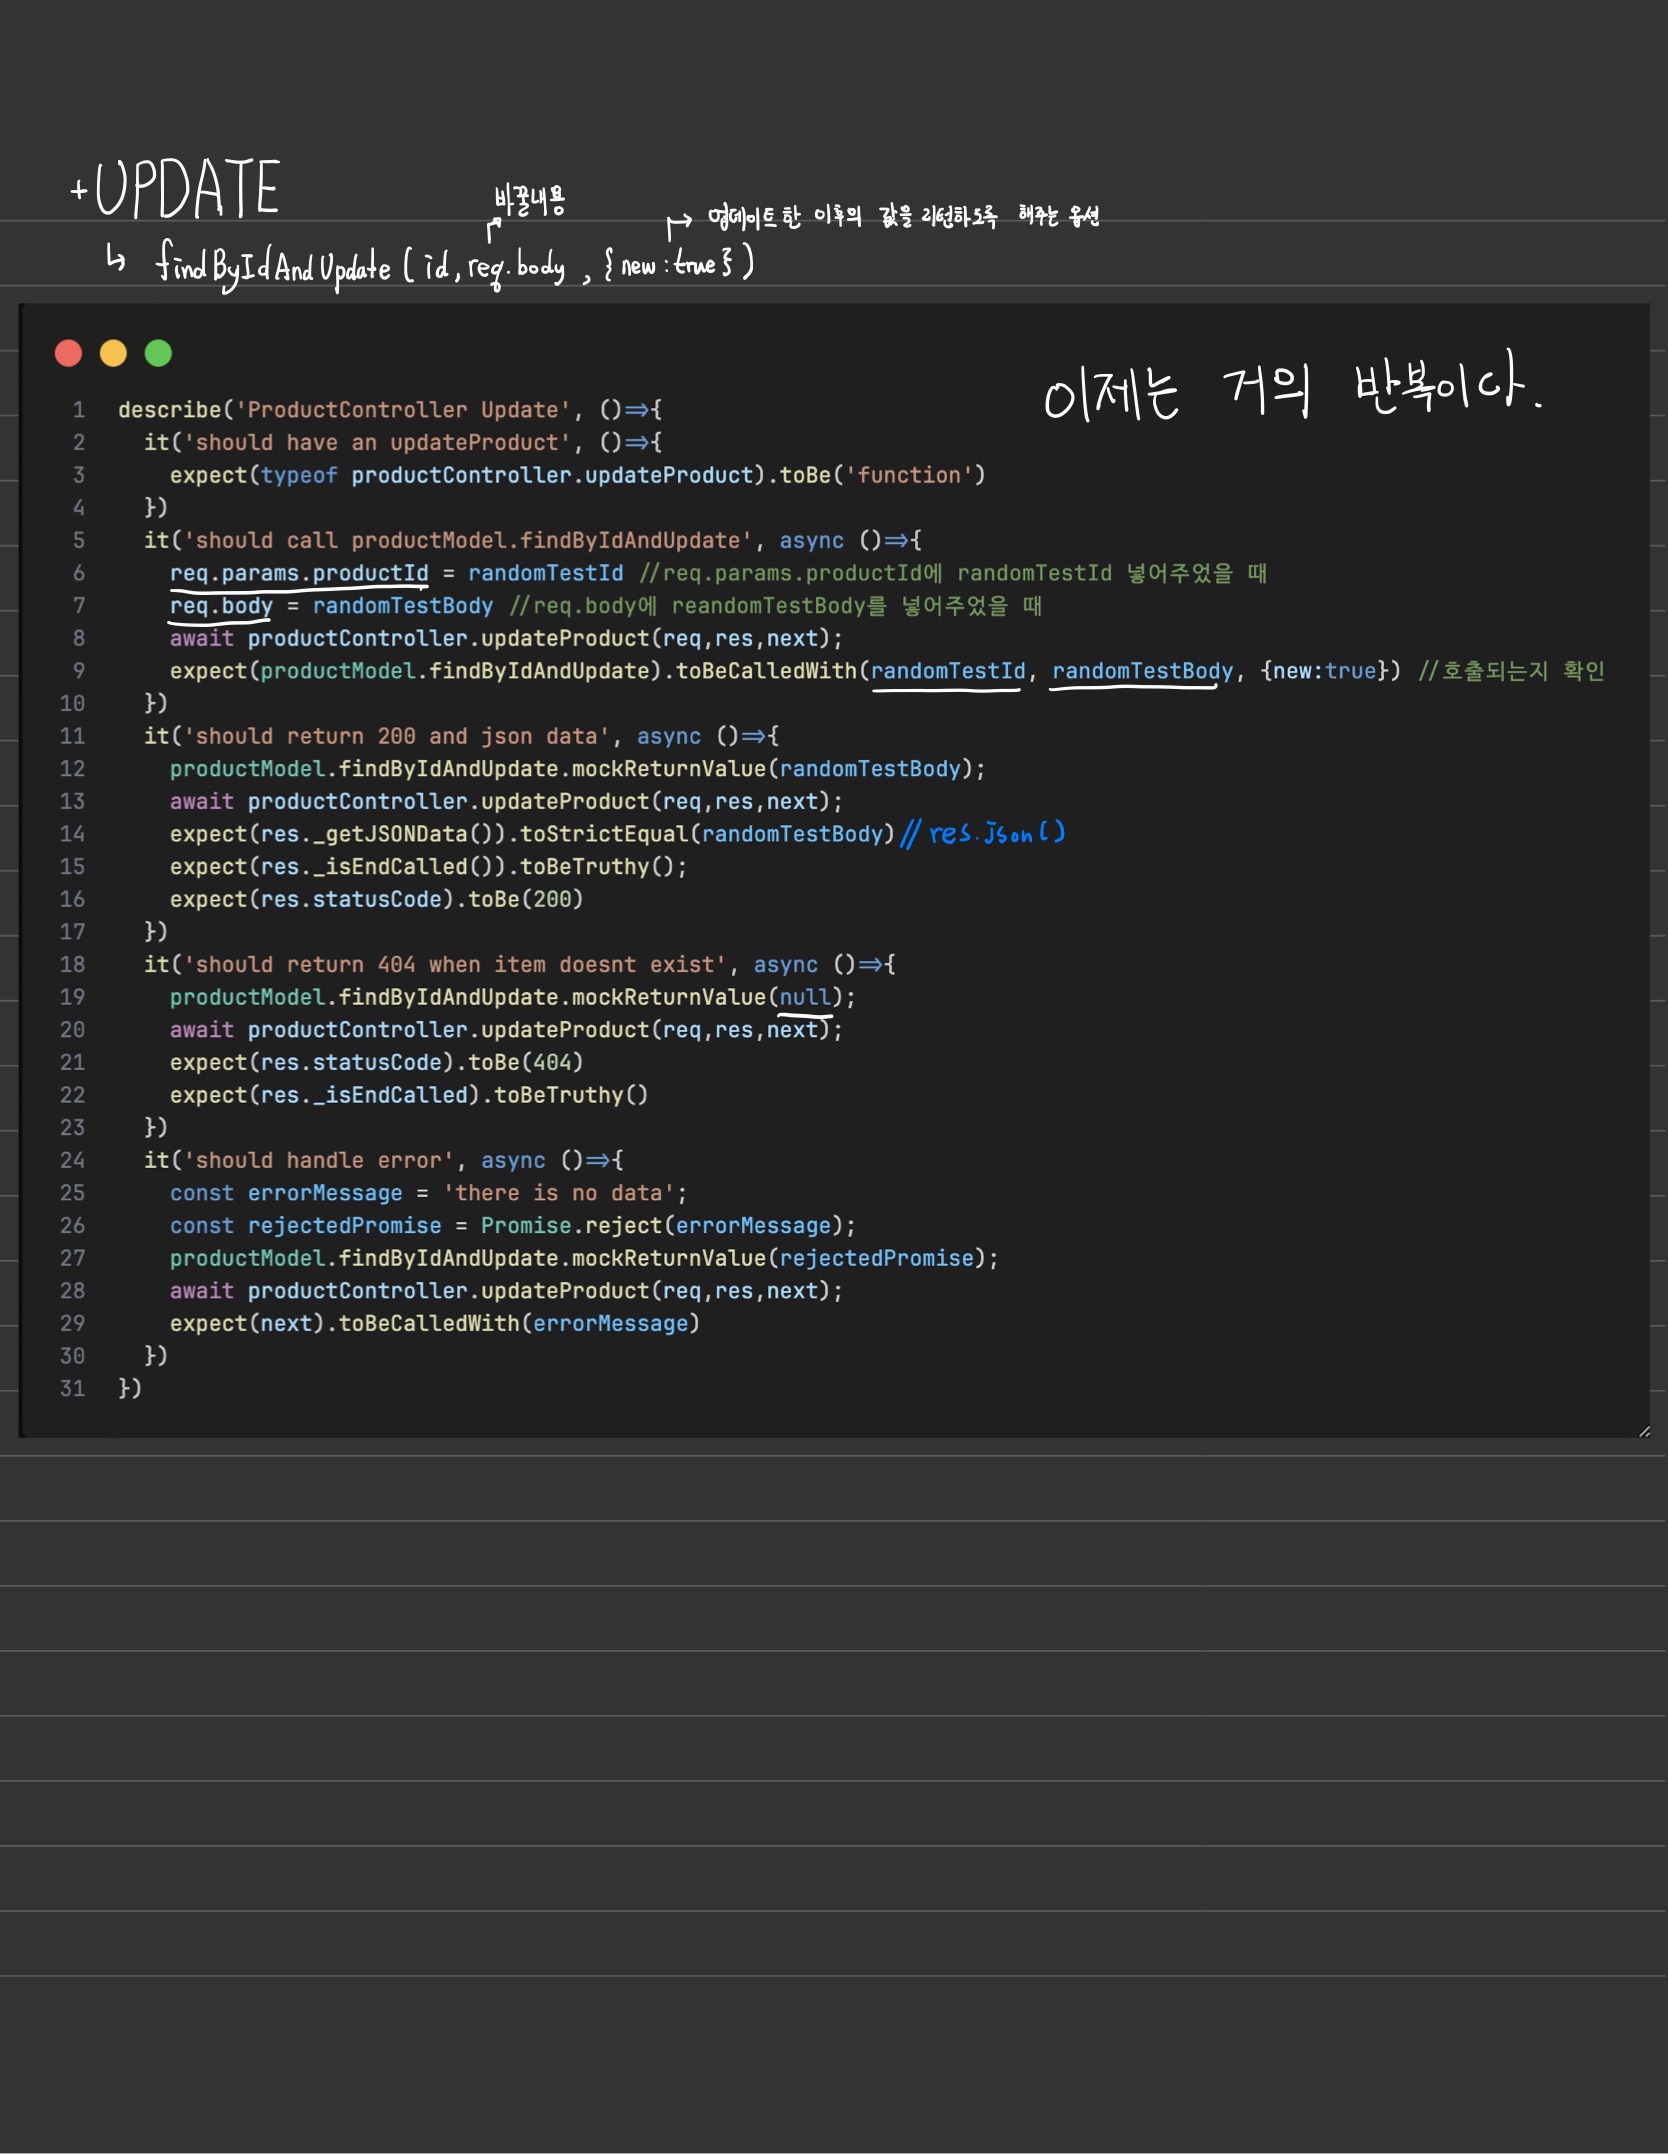Viewport: 1668px width, 2154px height.
Task: Click 'mockReturnValue(randomTestBody)' on line 12
Action: [x=773, y=769]
